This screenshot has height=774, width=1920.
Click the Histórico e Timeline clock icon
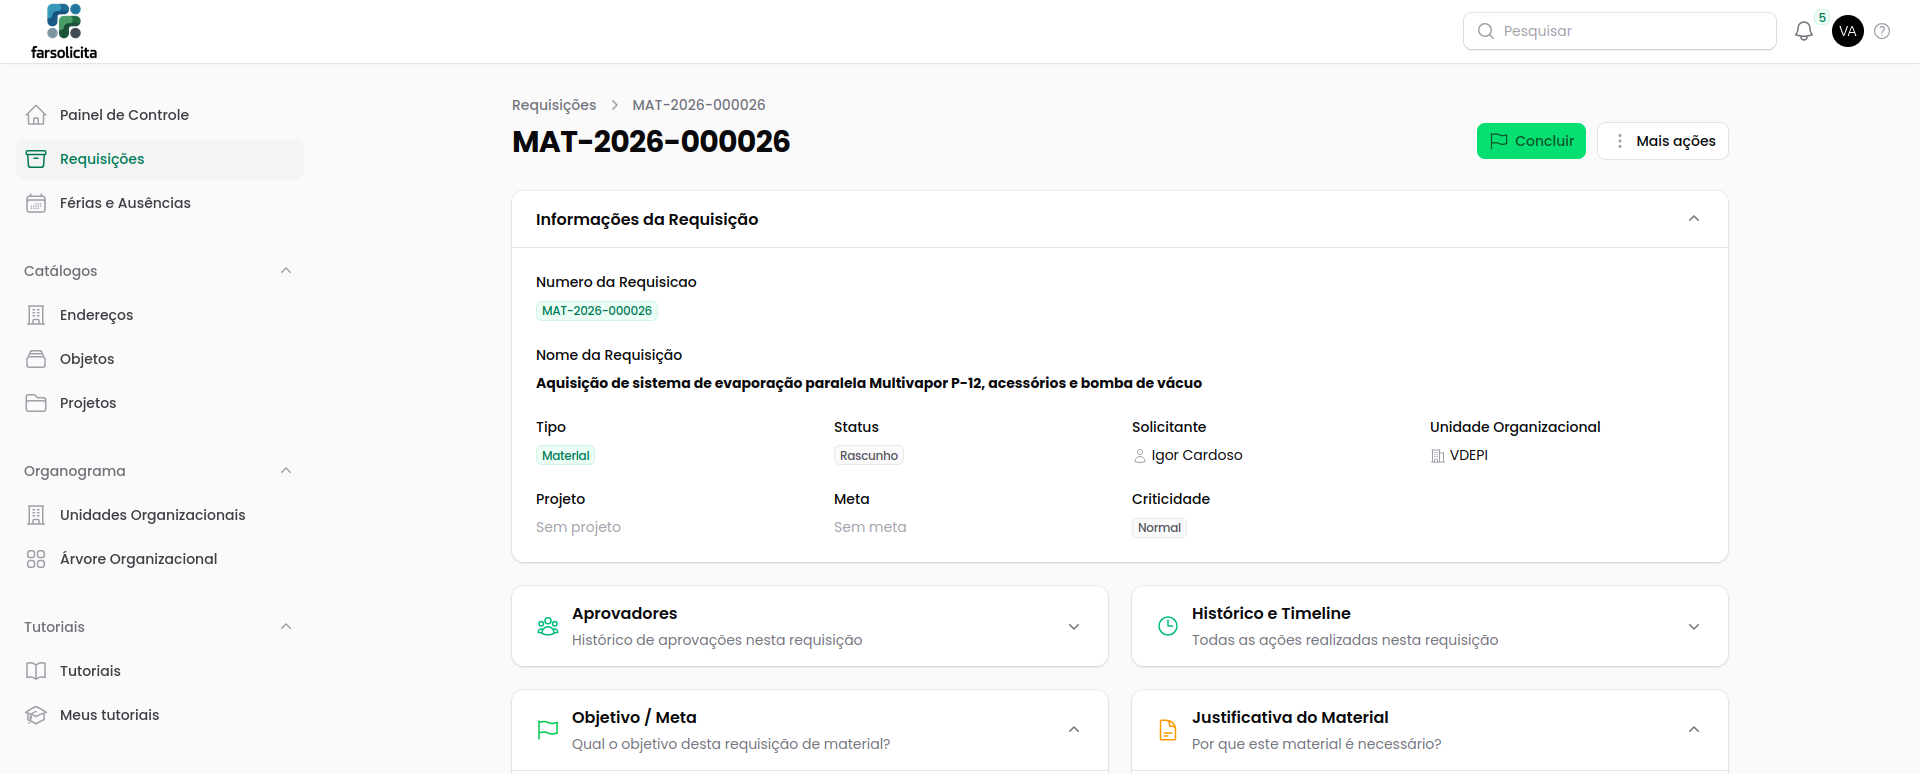(1168, 626)
